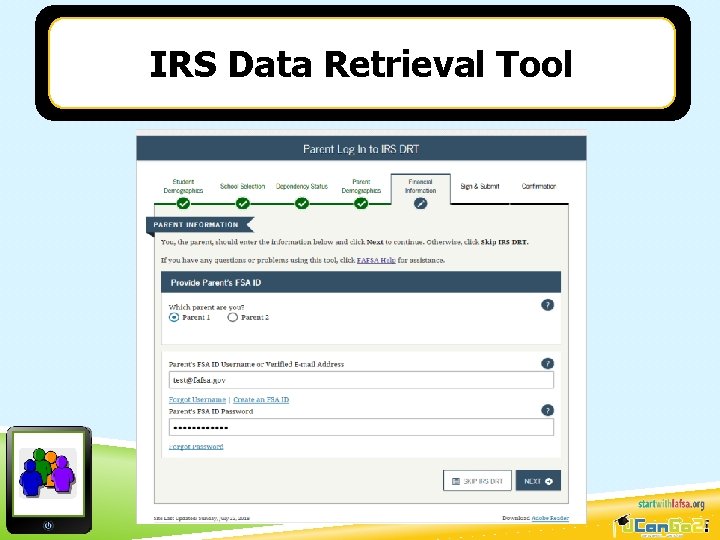Select the Parent 2 radio button
The height and width of the screenshot is (540, 720).
(x=232, y=317)
